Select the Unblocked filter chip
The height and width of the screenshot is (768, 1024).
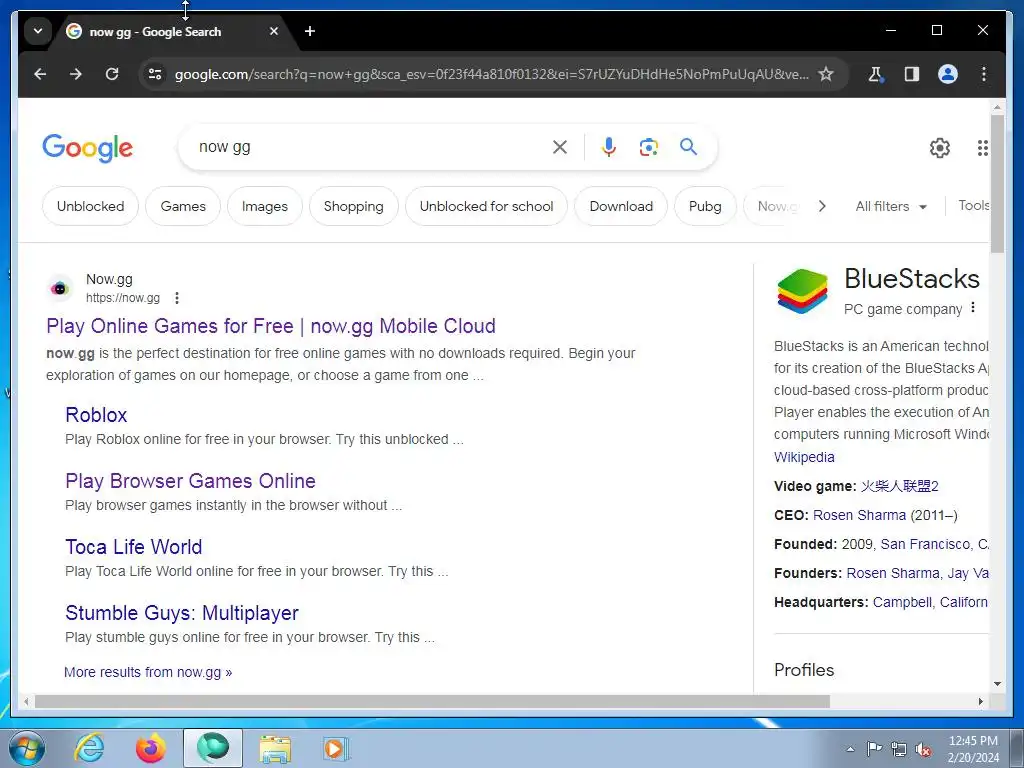[90, 206]
